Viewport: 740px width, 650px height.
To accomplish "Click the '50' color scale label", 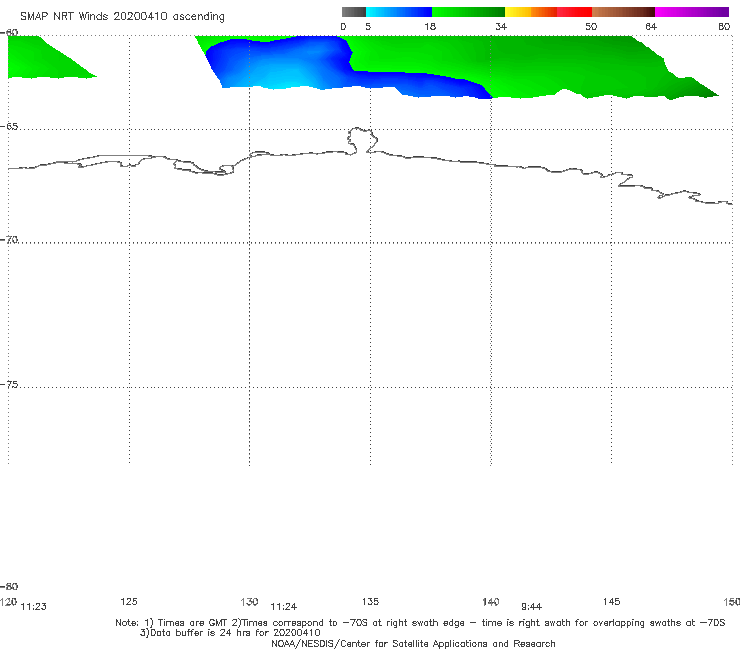I will 591,26.
